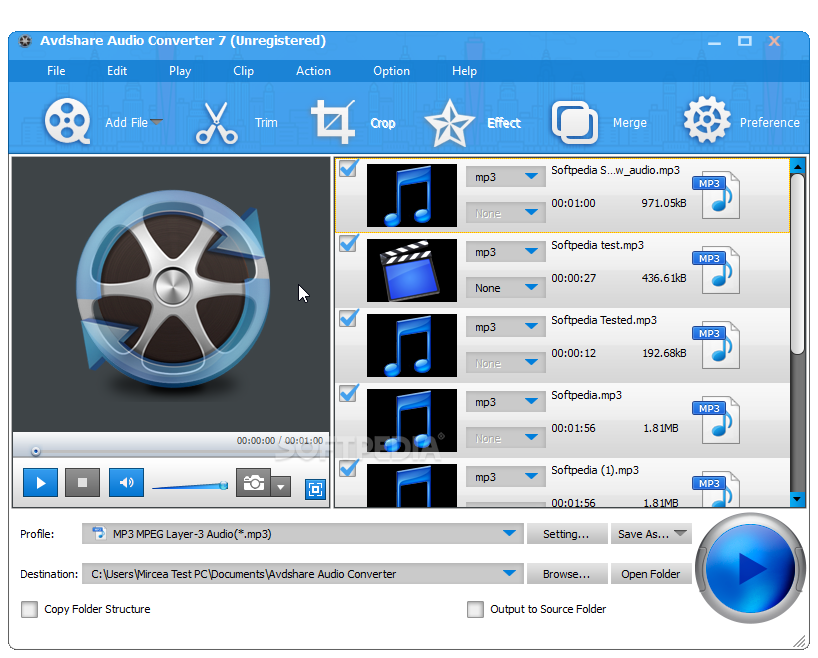The height and width of the screenshot is (658, 818).
Task: Open mp3 format dropdown for Softpedia S...w_audio.mp3
Action: point(506,177)
